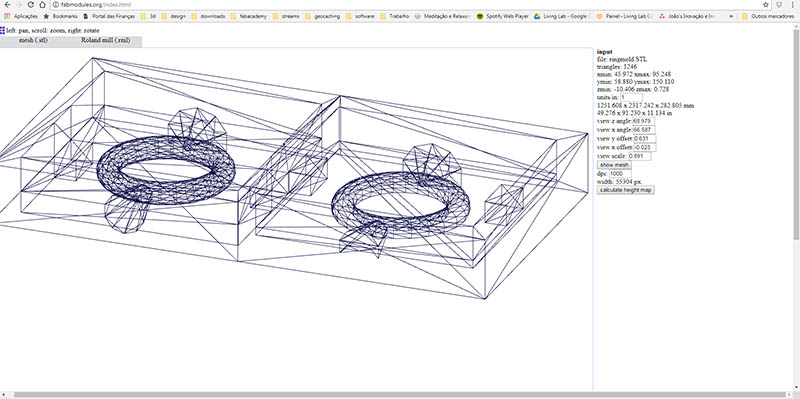
Task: Click the show mesh button
Action: pyautogui.click(x=614, y=165)
